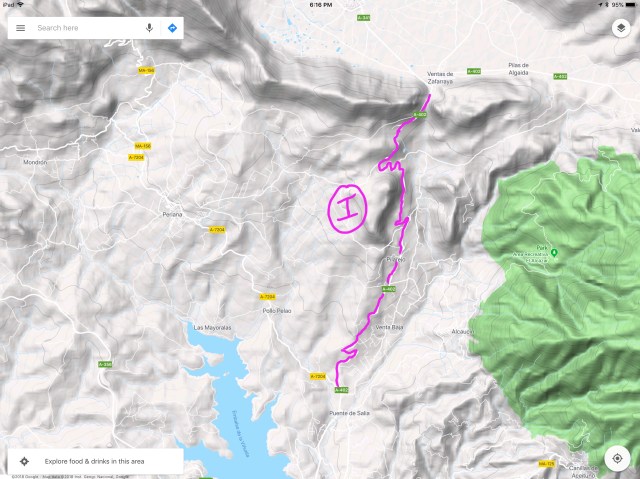Open the map layers button
The width and height of the screenshot is (640, 479).
click(621, 28)
